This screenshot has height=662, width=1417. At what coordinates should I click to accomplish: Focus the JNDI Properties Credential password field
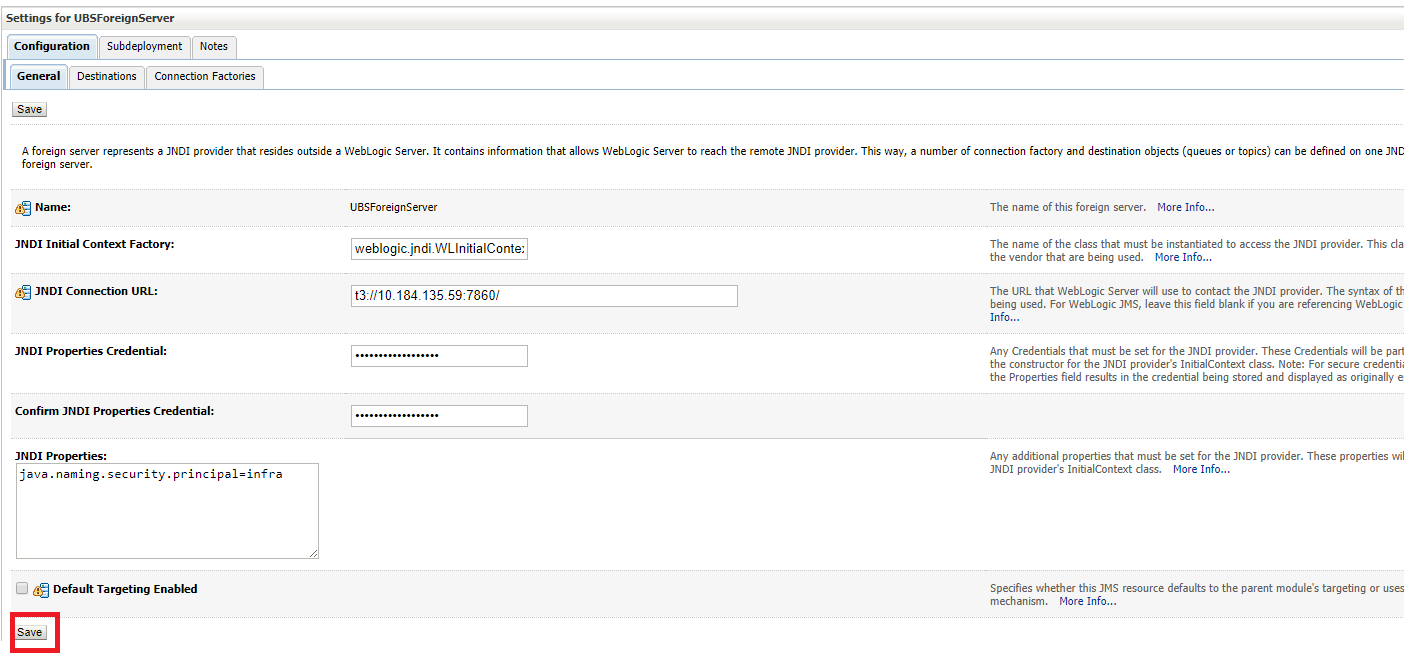(x=439, y=356)
